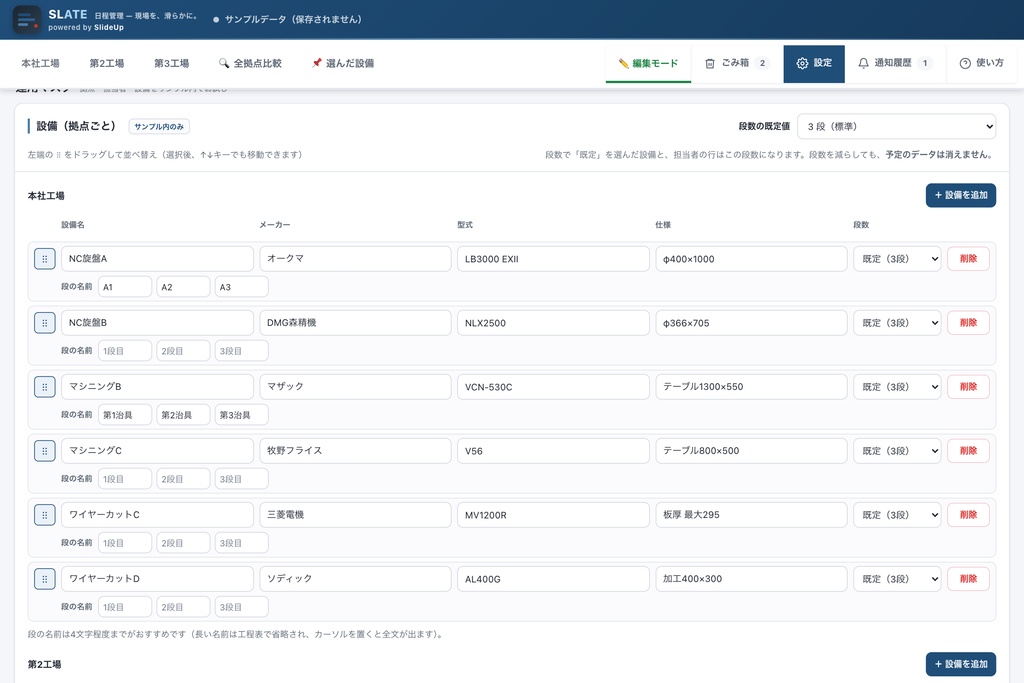The height and width of the screenshot is (683, 1024).
Task: Click drag handle icon for ワイヤーカットD row
Action: [44, 579]
